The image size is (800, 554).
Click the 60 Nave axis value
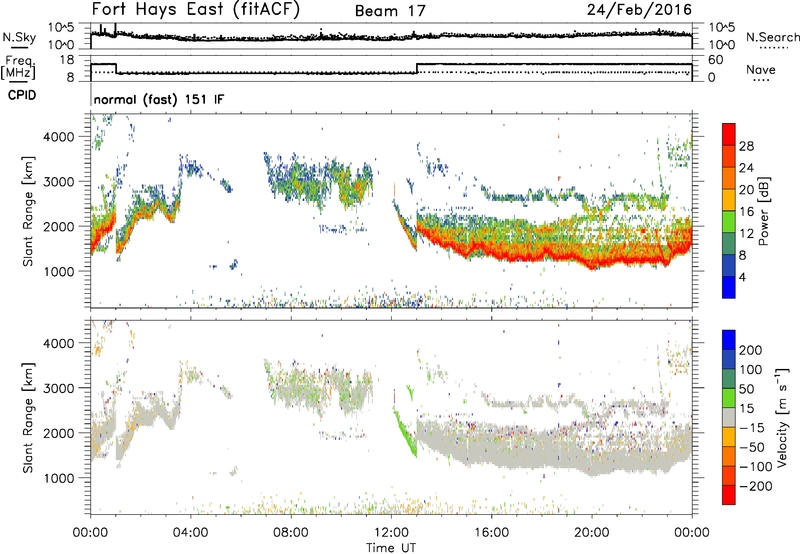tap(716, 60)
